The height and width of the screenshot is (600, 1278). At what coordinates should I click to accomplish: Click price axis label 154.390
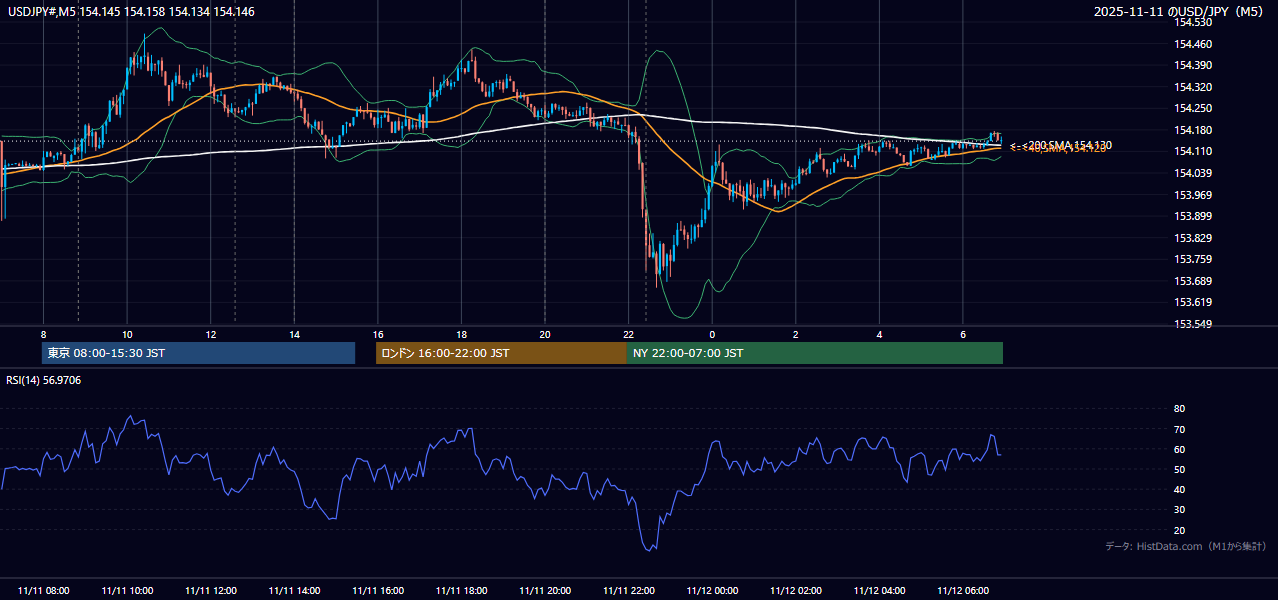click(x=1193, y=65)
